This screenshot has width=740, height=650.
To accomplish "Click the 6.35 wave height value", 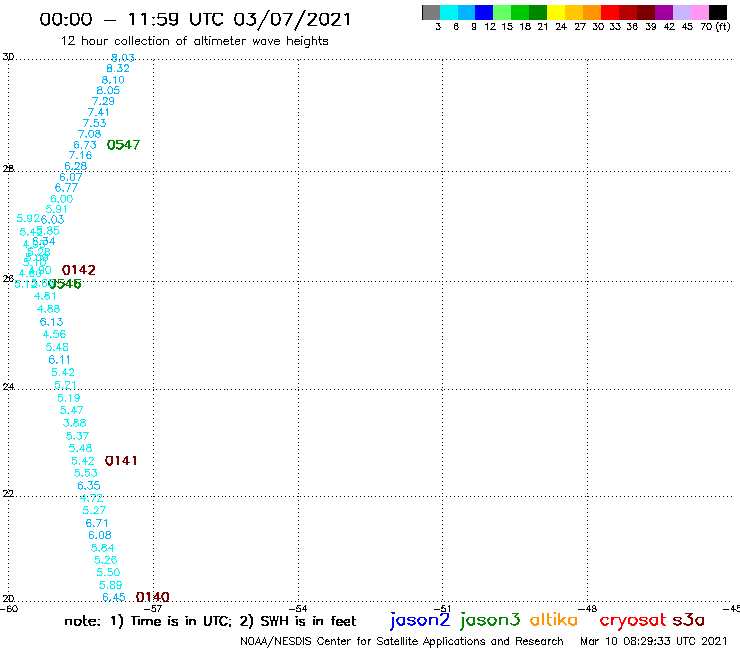I will pos(89,485).
